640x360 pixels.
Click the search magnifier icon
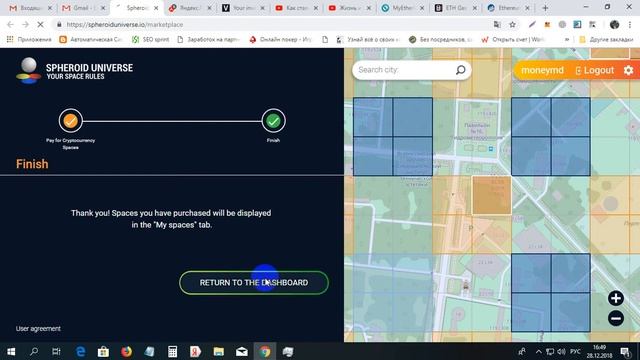click(x=460, y=70)
